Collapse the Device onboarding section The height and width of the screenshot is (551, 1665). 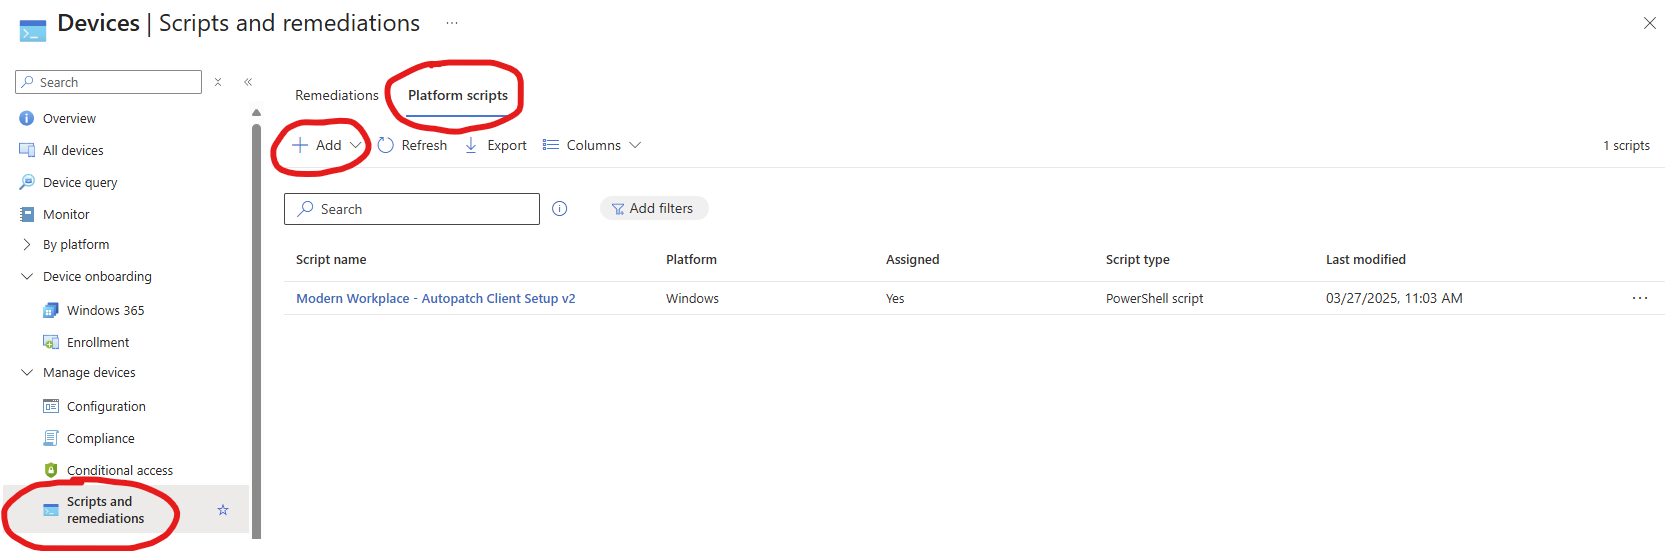(27, 276)
